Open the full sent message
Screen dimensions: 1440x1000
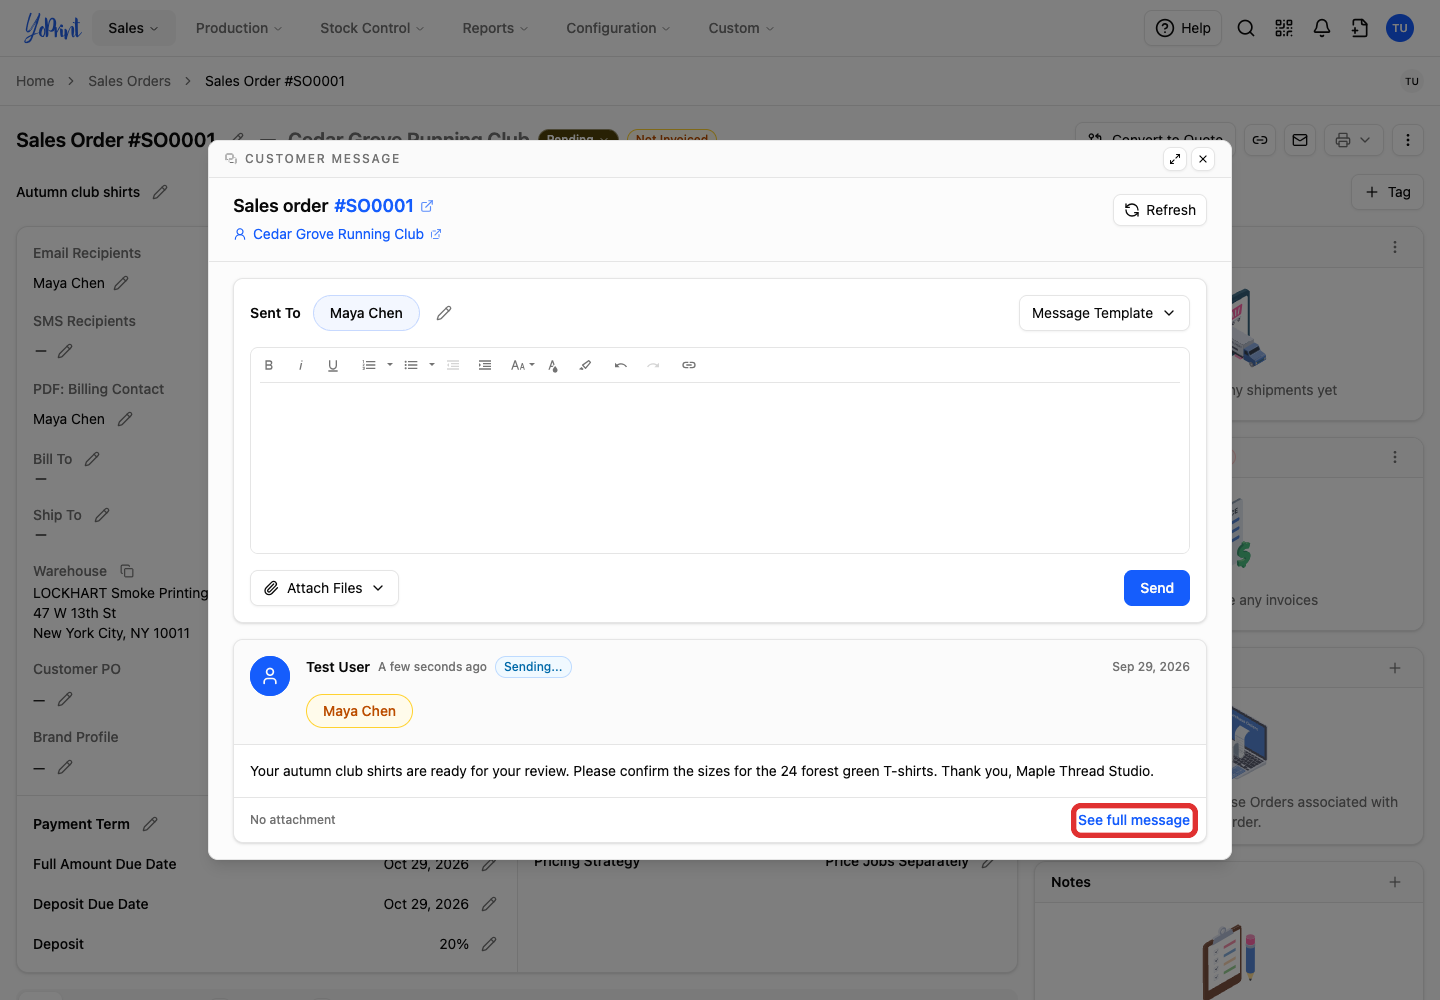pos(1134,820)
